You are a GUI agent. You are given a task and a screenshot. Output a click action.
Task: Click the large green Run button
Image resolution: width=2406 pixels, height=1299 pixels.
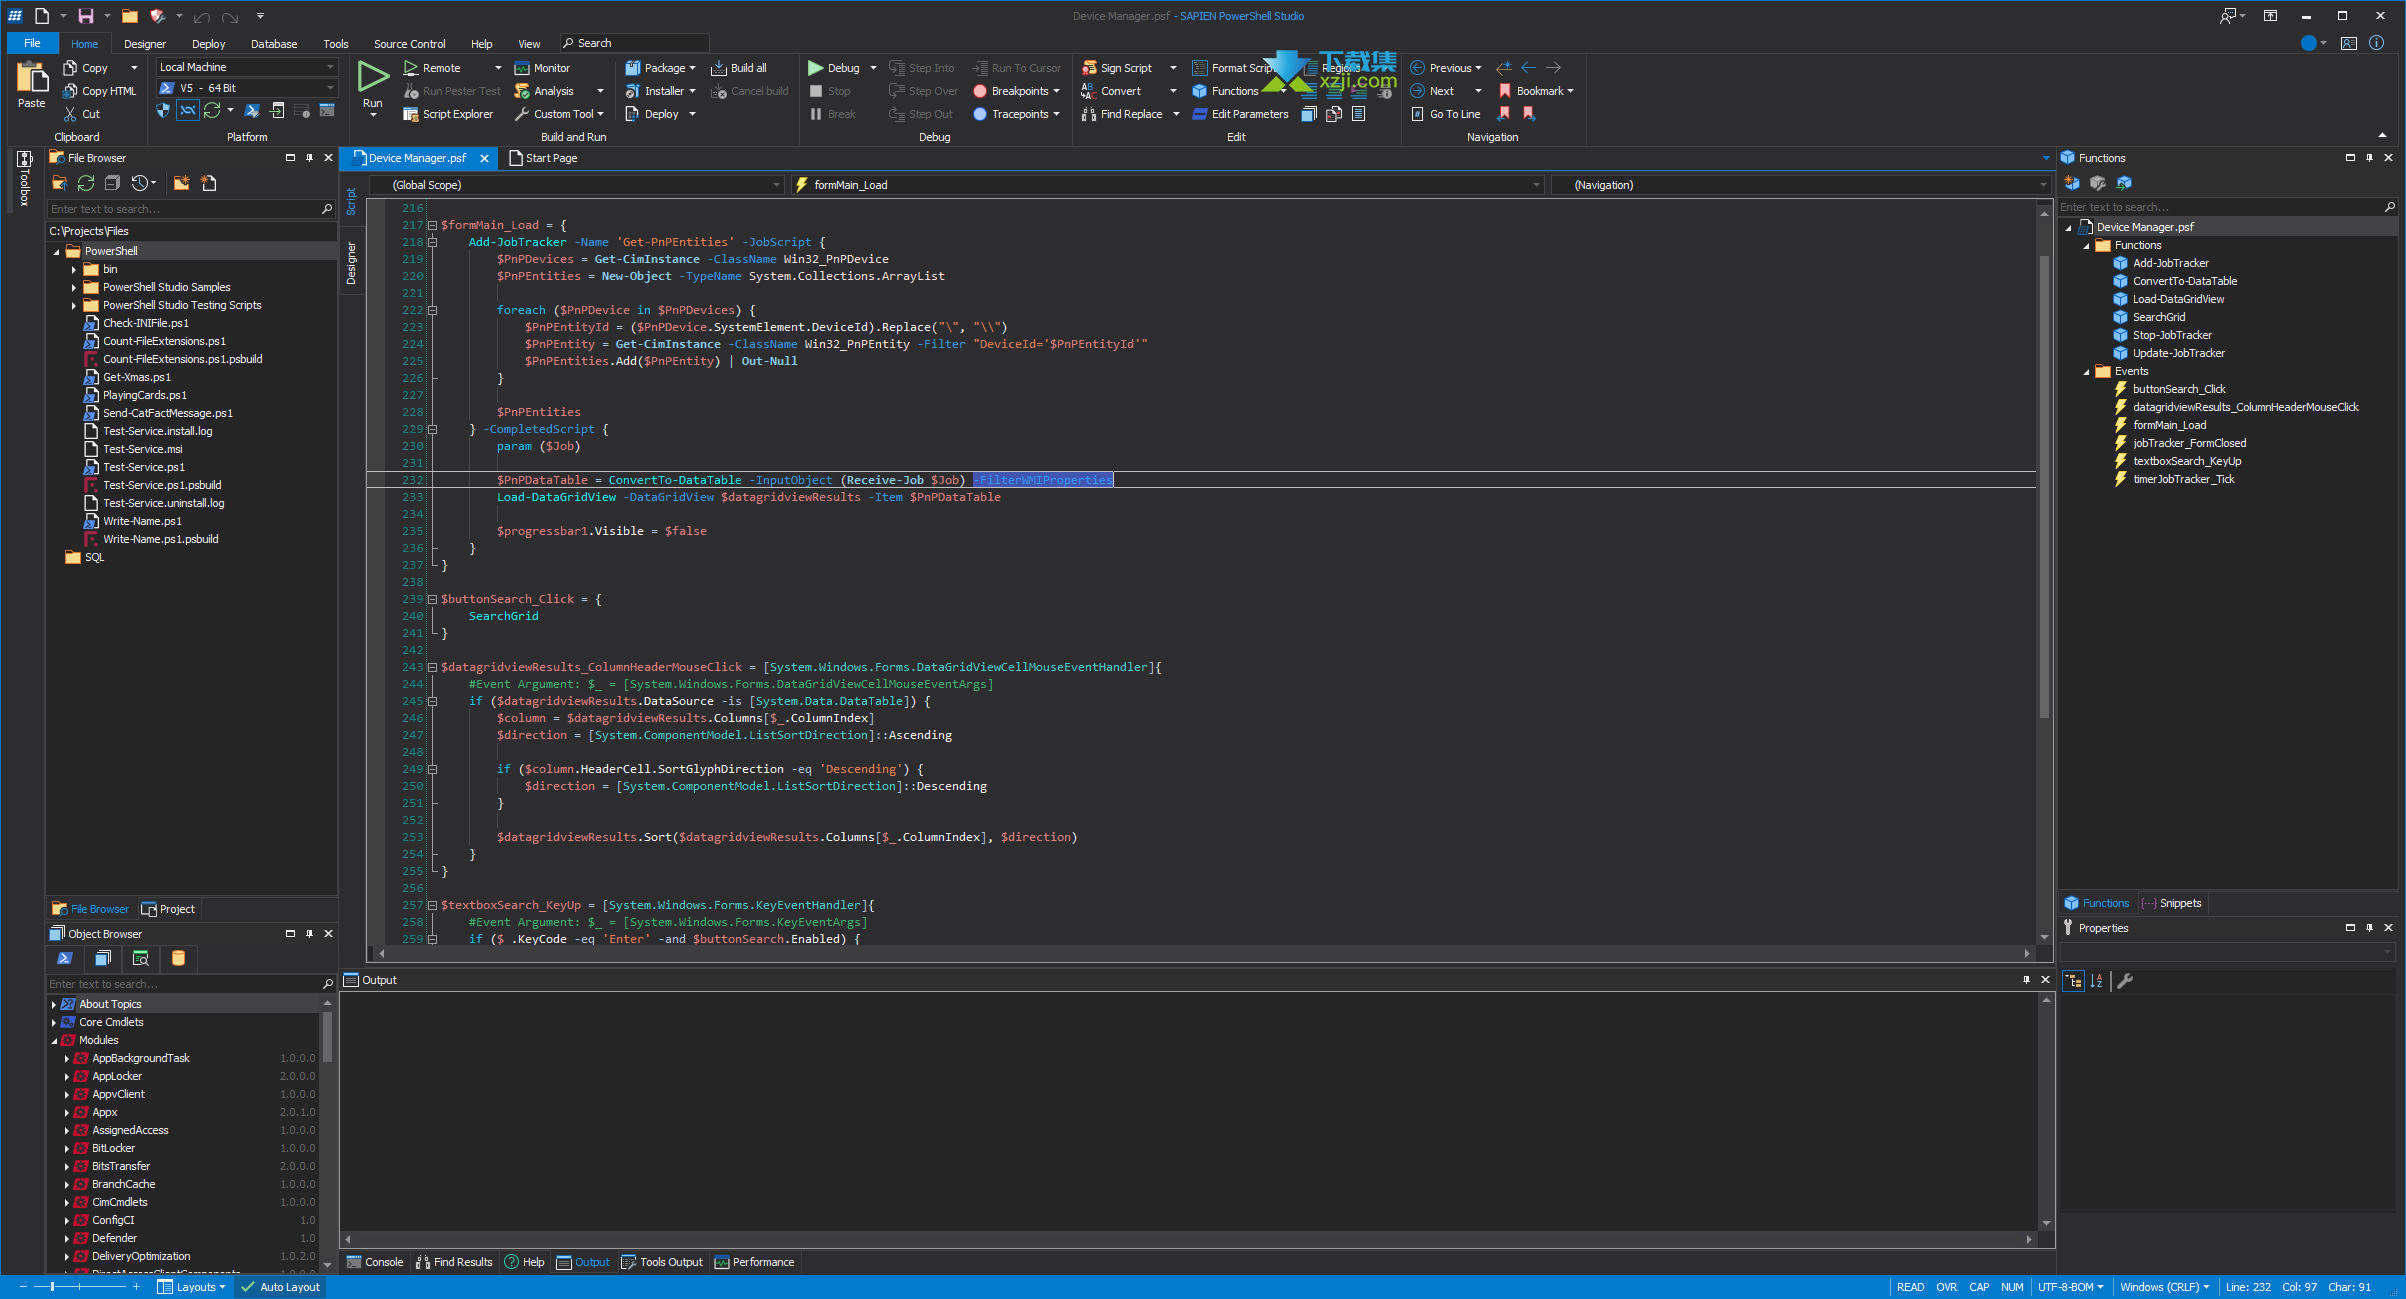coord(373,77)
